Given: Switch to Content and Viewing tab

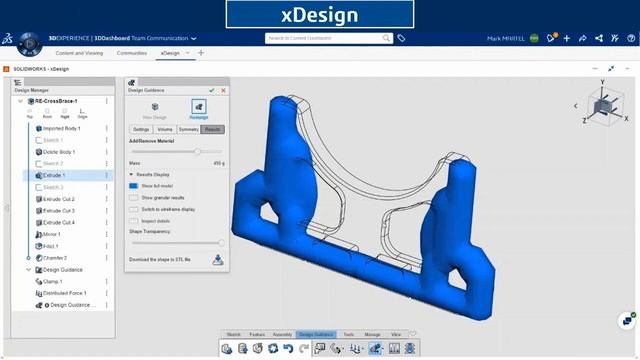Looking at the screenshot, I should (x=79, y=53).
